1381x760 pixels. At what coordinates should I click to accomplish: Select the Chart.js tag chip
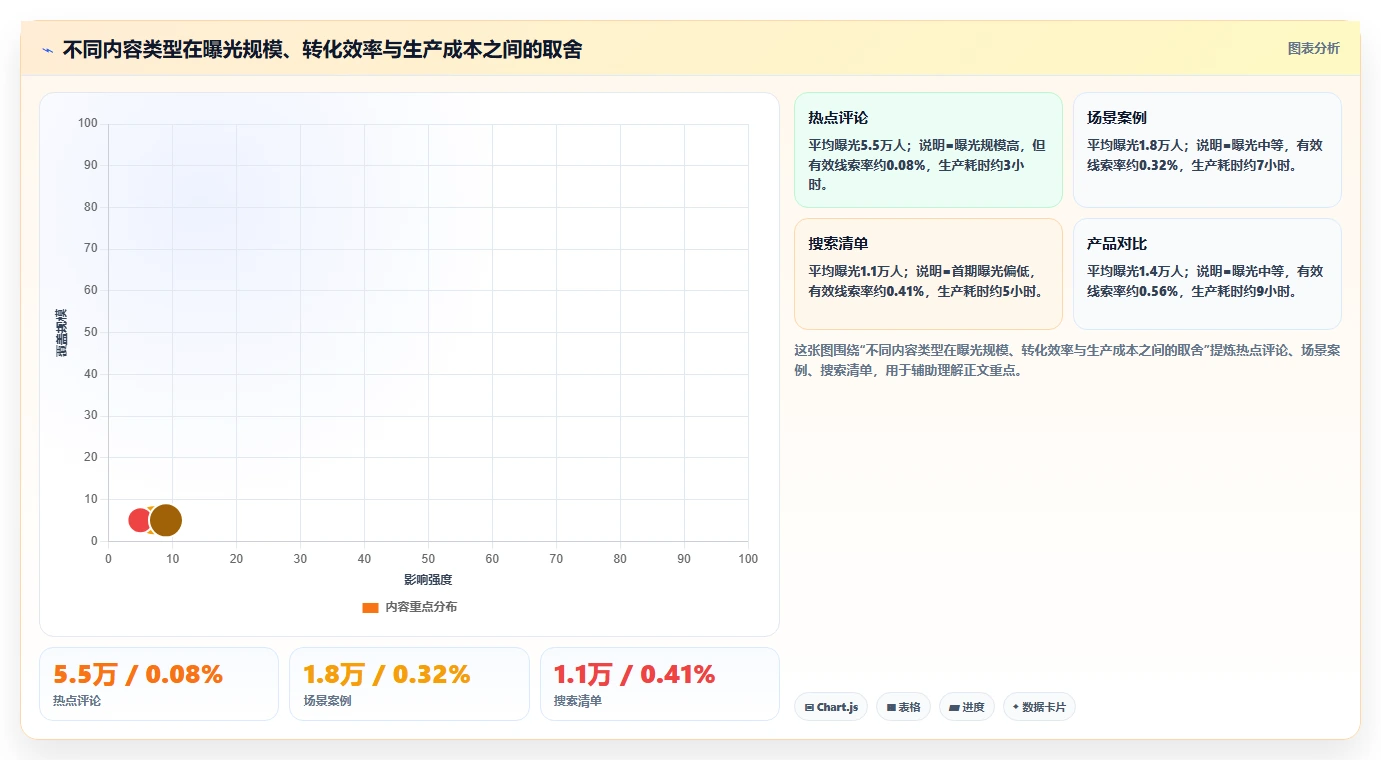click(831, 707)
